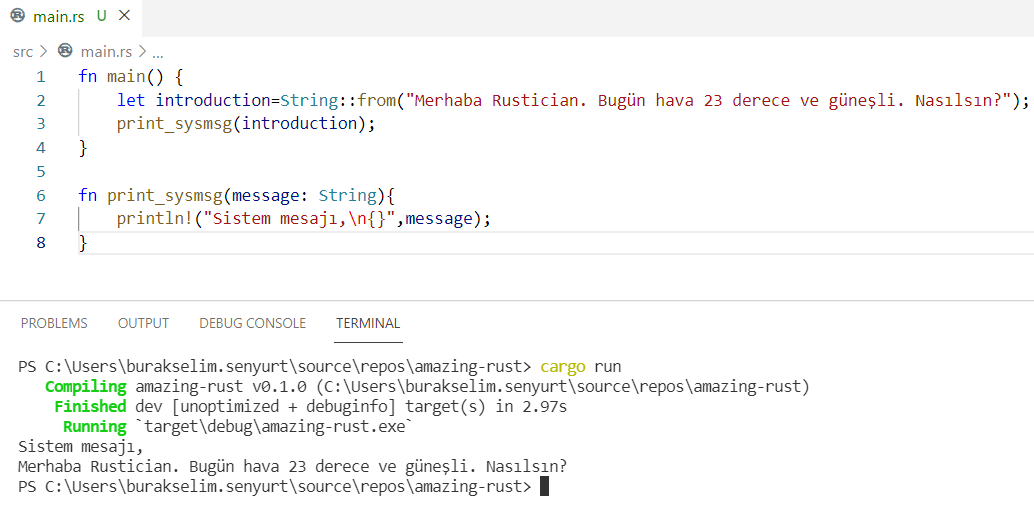Click the amazing-rust.exe path in the terminal output
This screenshot has height=510, width=1034.
(275, 427)
